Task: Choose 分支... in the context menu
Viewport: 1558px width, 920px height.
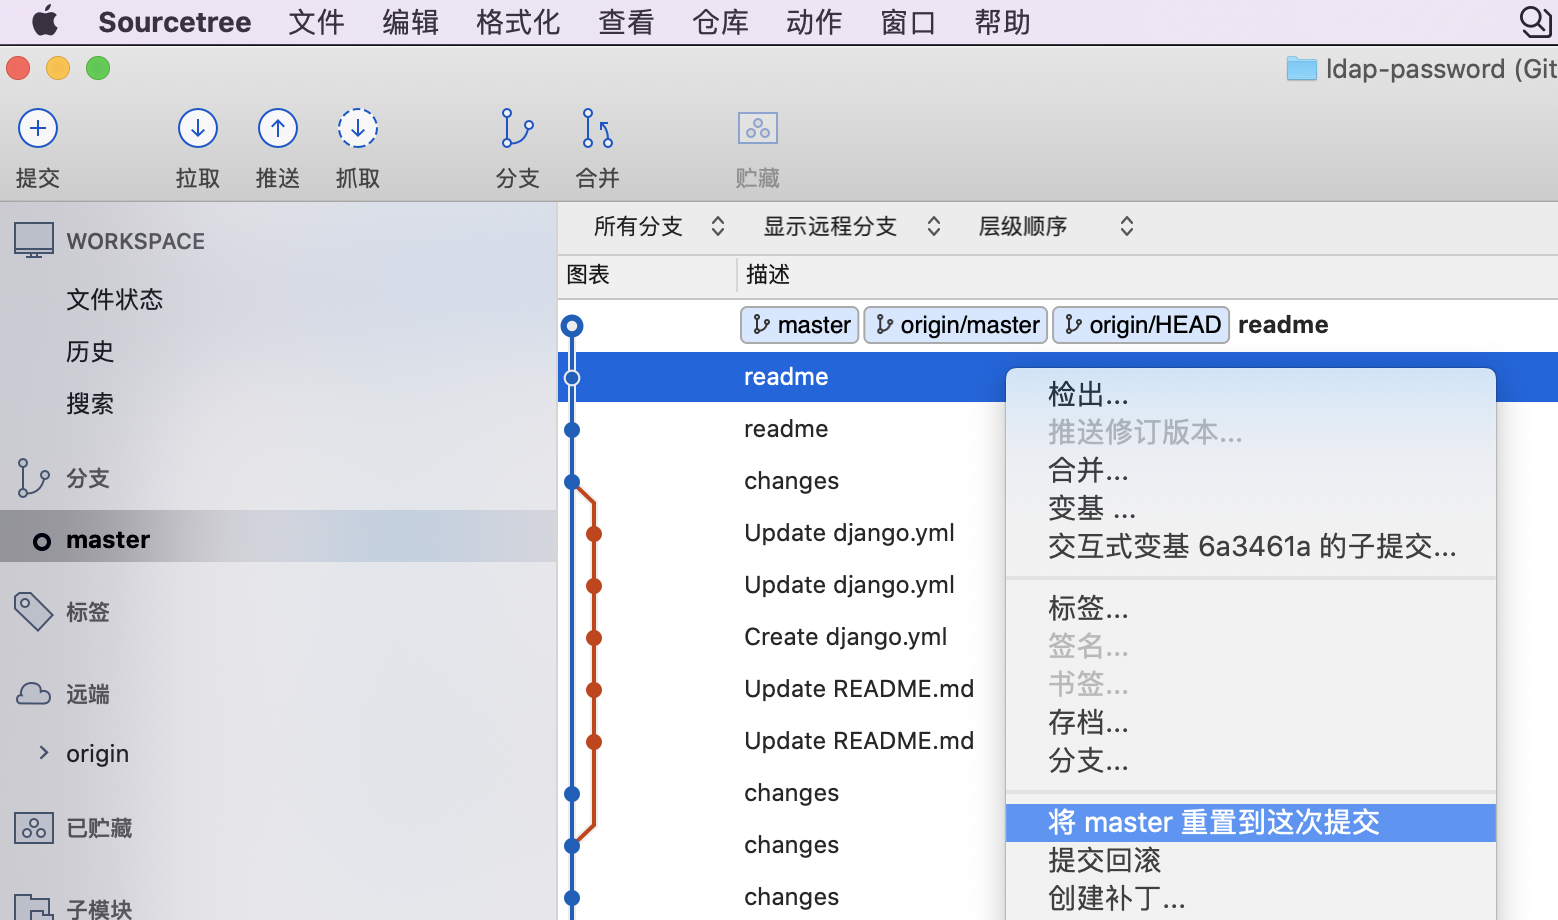Action: [x=1251, y=761]
